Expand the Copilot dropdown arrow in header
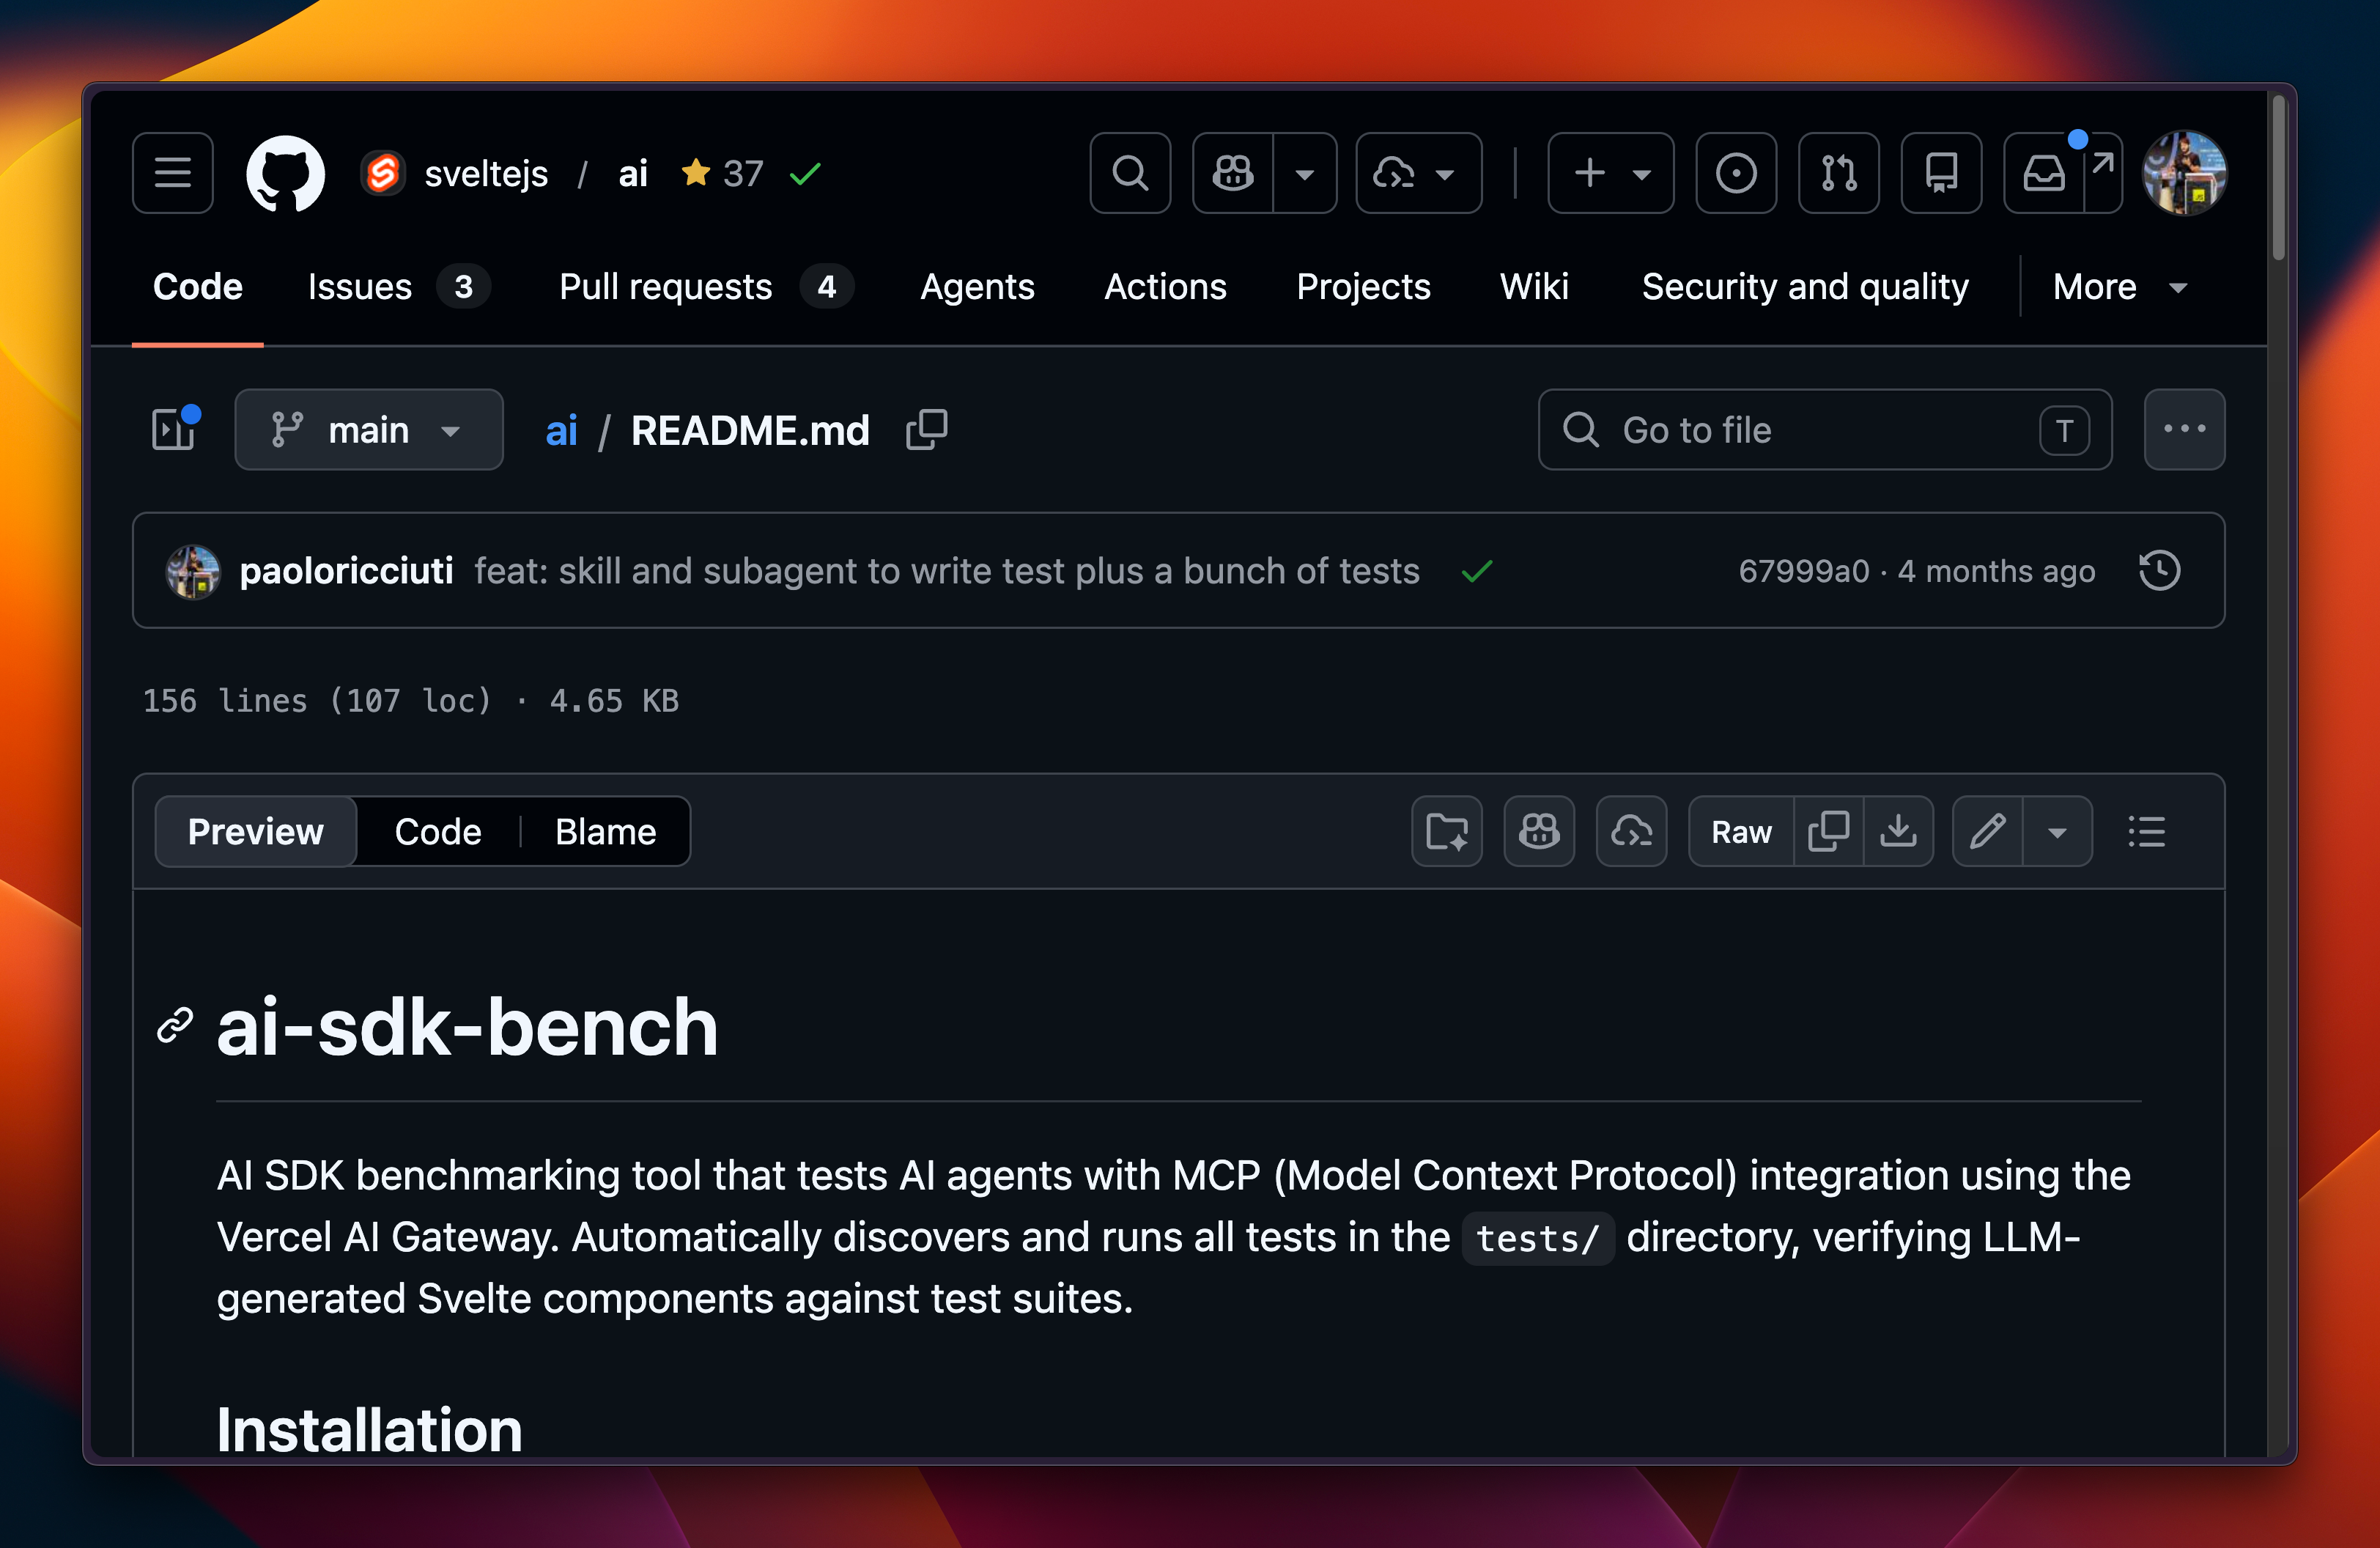 point(1305,173)
